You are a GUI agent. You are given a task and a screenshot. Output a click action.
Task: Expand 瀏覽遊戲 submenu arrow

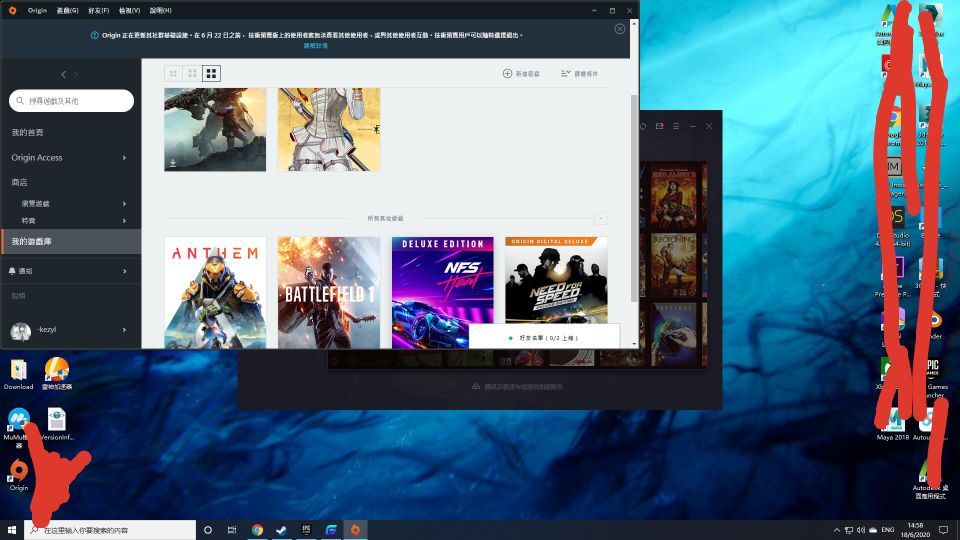pos(124,203)
